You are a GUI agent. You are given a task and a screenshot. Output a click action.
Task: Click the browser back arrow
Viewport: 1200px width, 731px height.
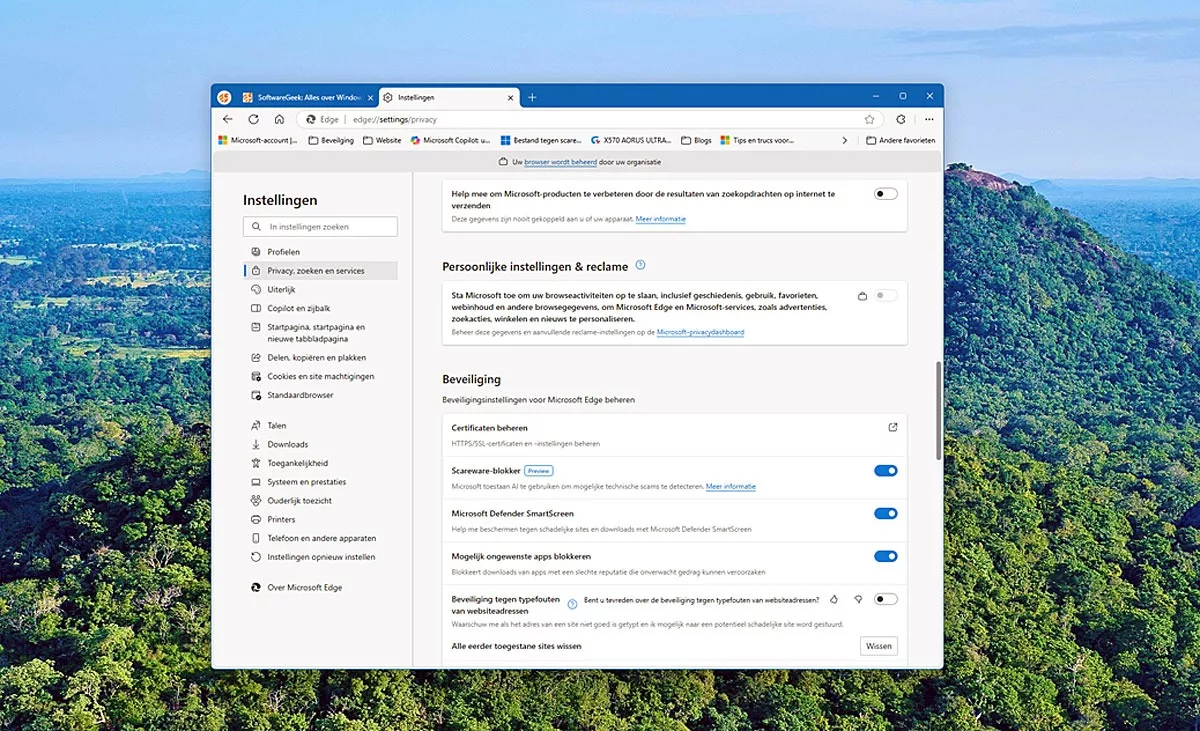pyautogui.click(x=227, y=119)
